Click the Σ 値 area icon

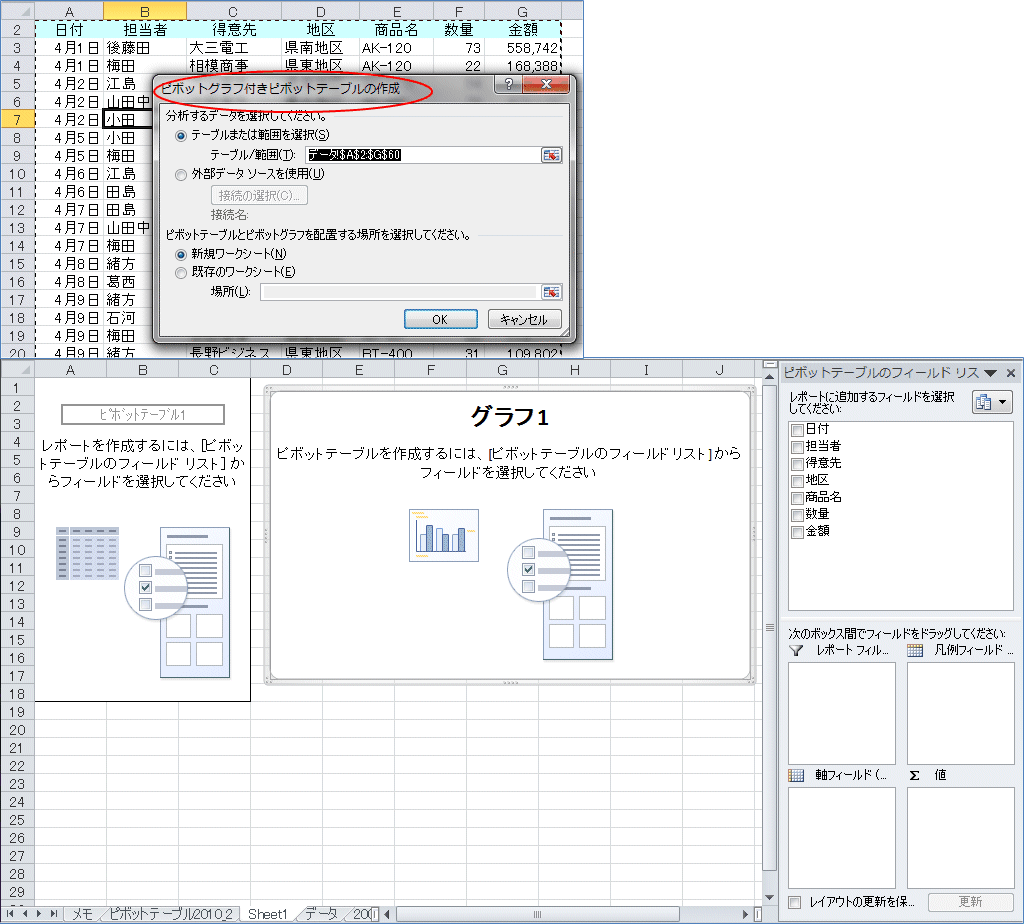coord(915,774)
